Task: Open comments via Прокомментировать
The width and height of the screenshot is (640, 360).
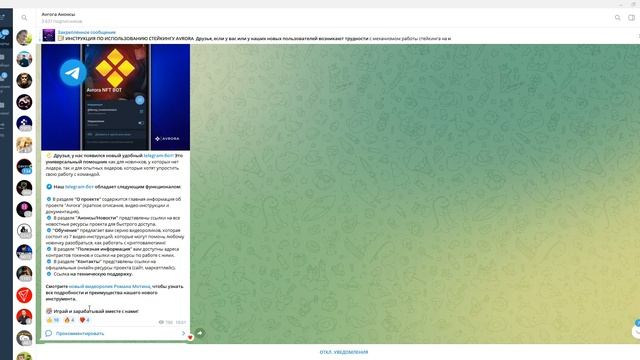Action: point(80,333)
